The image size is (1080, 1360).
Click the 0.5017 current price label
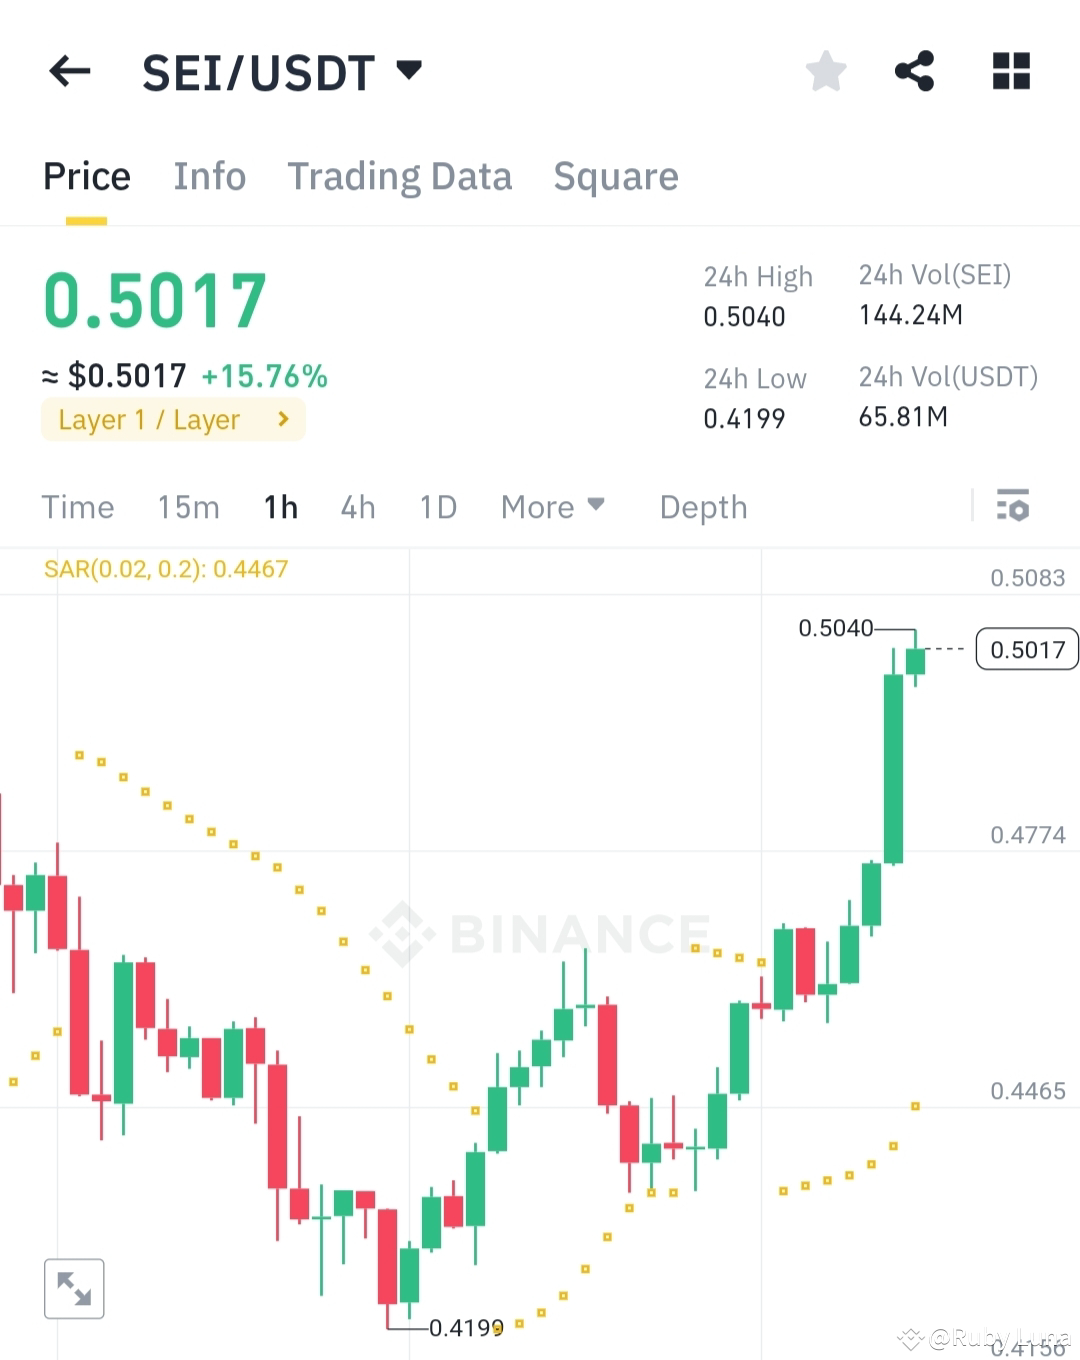click(x=1026, y=649)
